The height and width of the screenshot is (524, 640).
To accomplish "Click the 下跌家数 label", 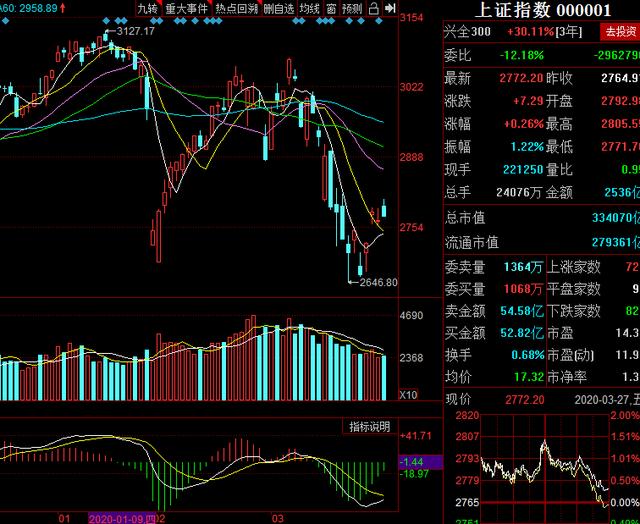I will [x=573, y=311].
